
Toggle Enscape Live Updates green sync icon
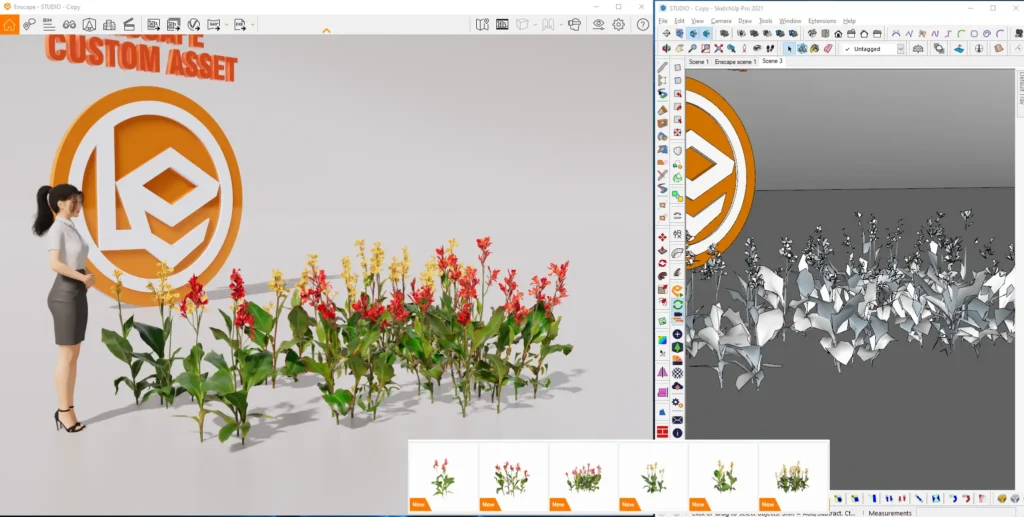tap(677, 304)
